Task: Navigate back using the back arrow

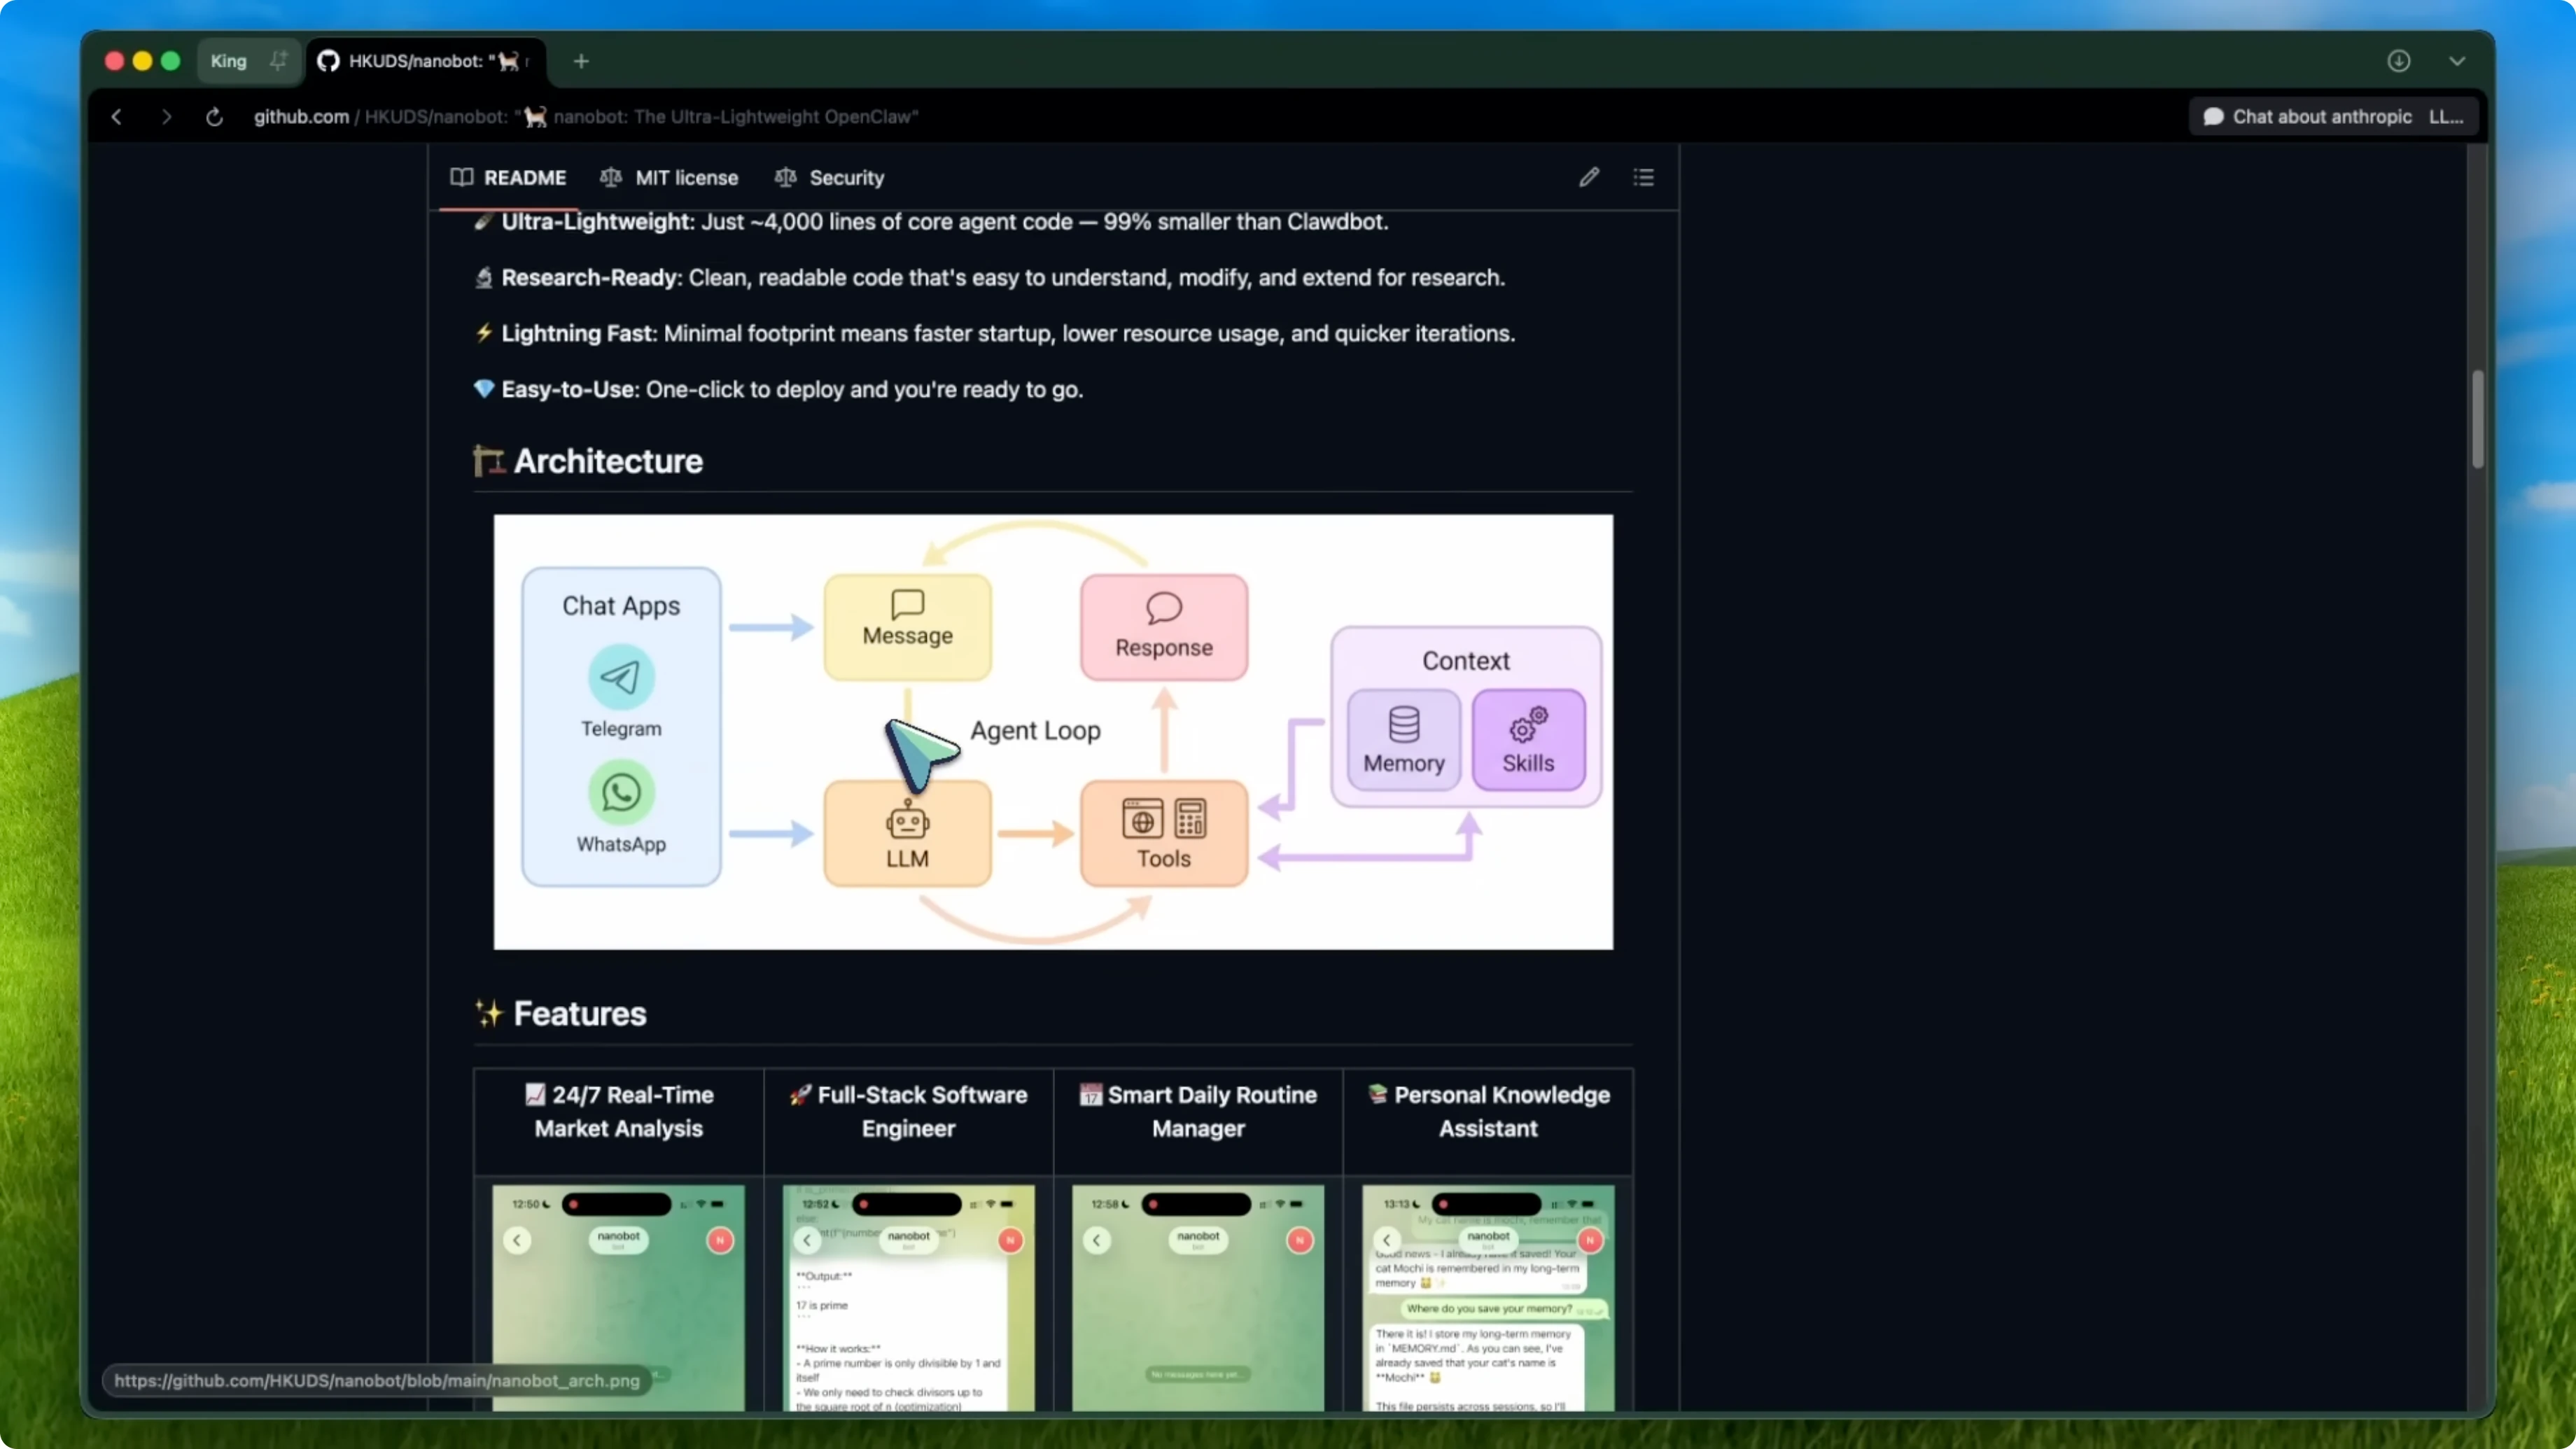Action: pos(116,117)
